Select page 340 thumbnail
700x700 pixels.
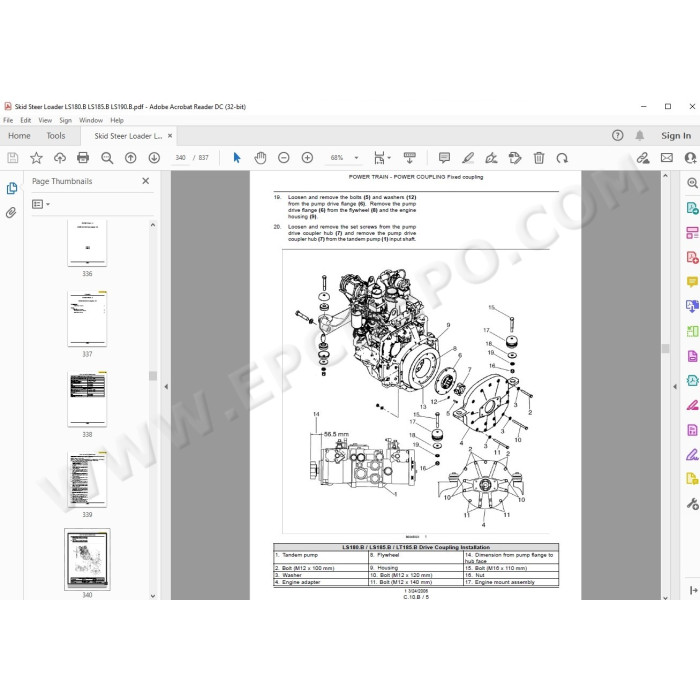pyautogui.click(x=87, y=559)
